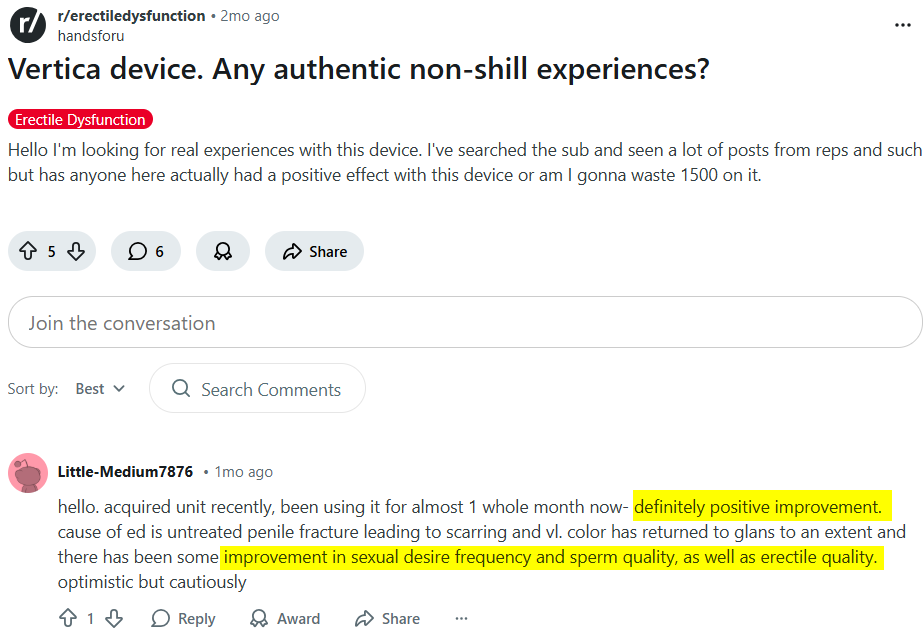Screen dimensions: 923x644
Task: Open the r/erectiledysfunction subreddit link
Action: tap(132, 16)
